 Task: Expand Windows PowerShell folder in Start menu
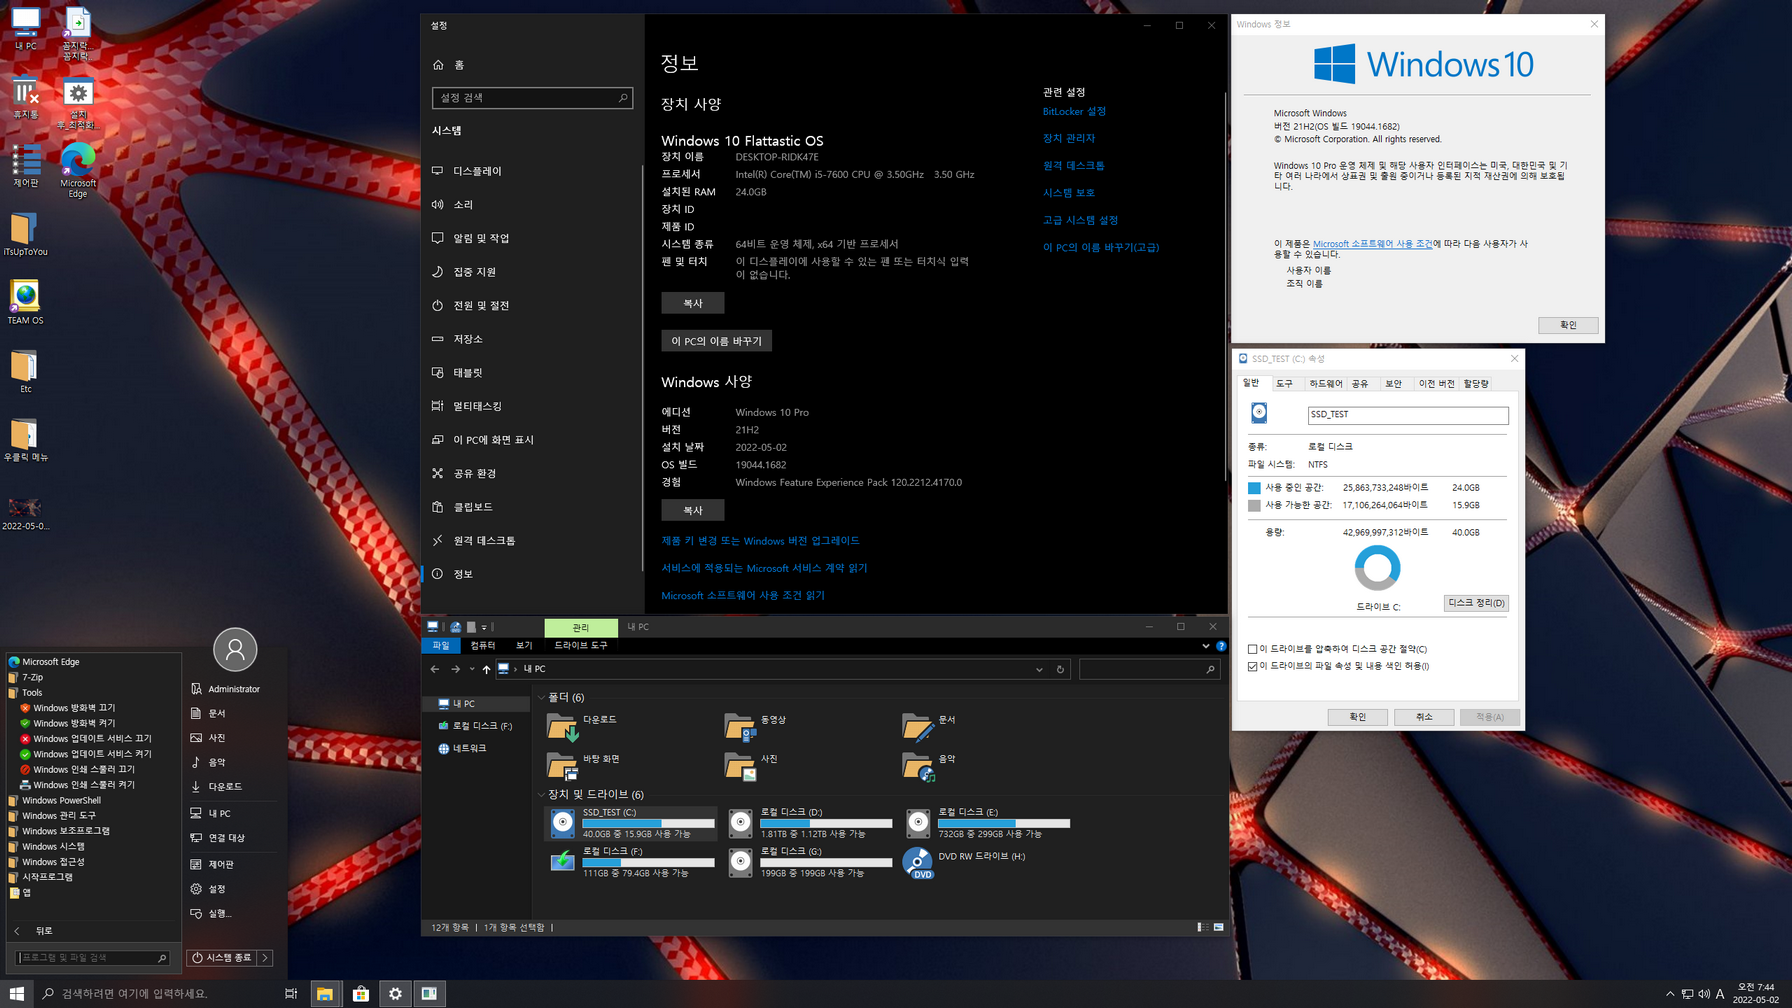(61, 800)
